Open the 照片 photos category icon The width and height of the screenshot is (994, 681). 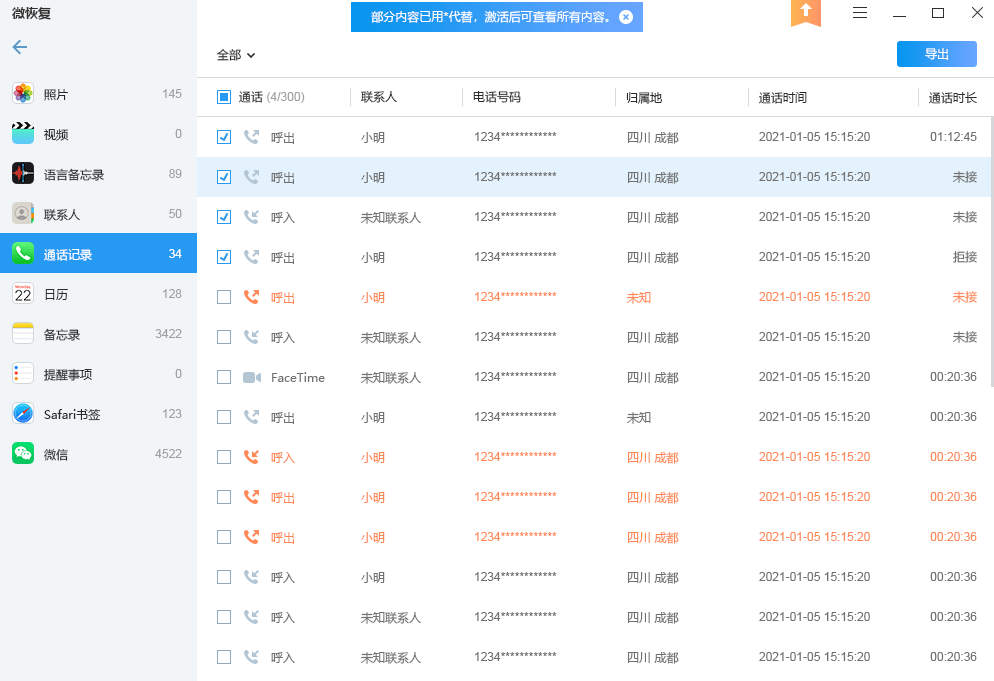click(23, 94)
